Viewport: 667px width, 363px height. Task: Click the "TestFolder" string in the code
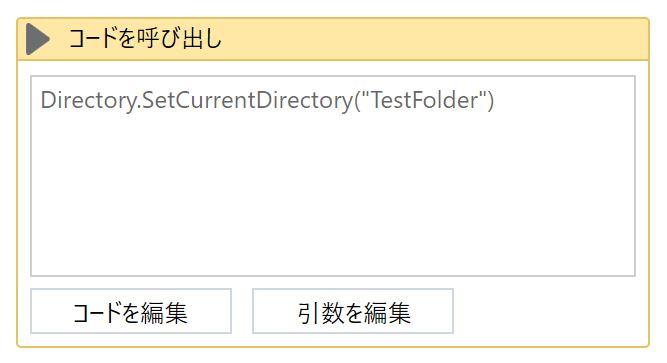pos(424,100)
